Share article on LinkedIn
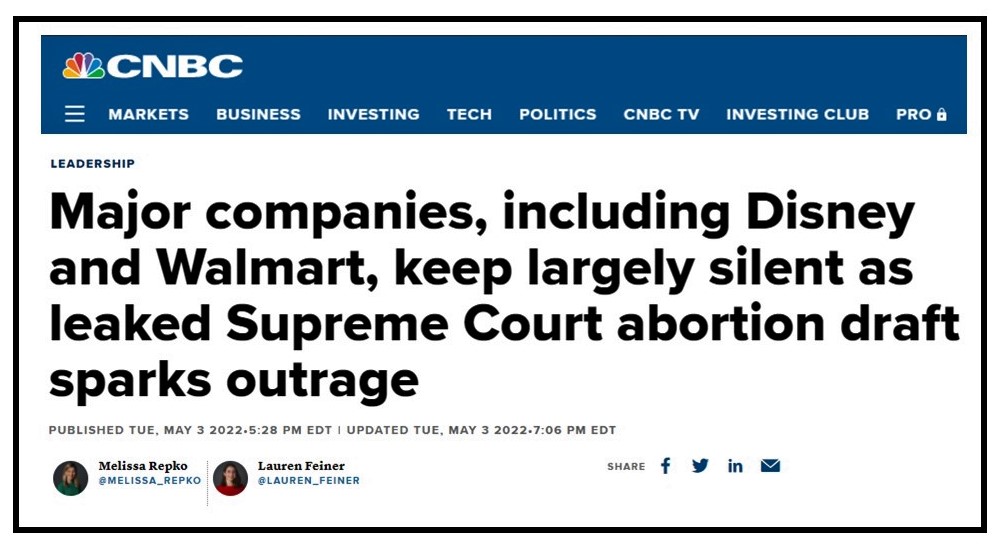The image size is (999, 544). pos(735,466)
